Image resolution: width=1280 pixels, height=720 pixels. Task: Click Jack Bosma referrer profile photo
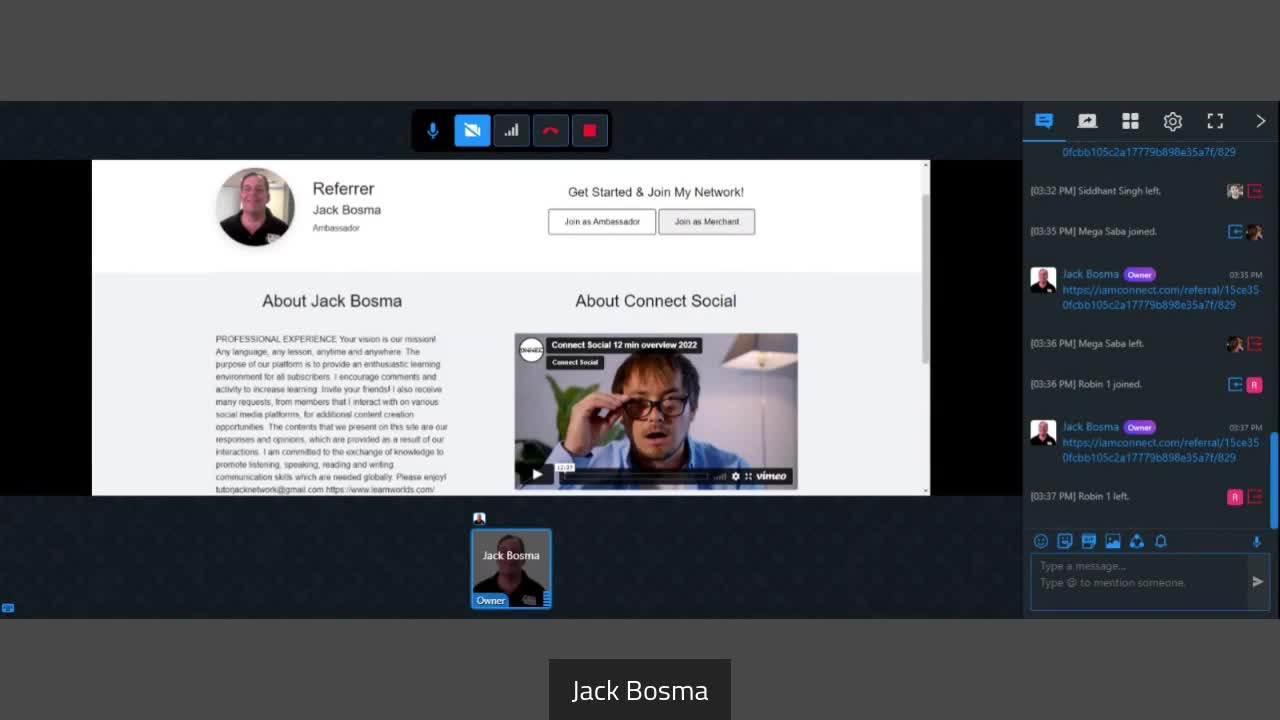[255, 207]
